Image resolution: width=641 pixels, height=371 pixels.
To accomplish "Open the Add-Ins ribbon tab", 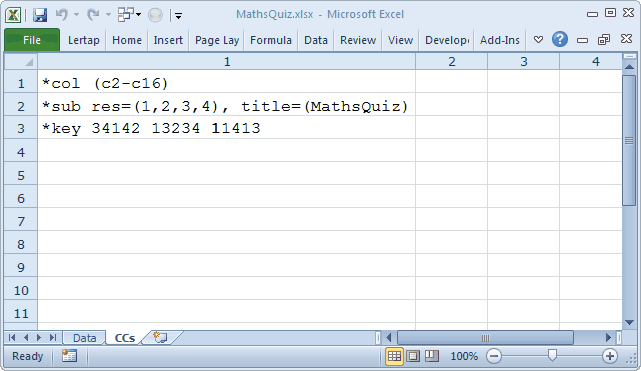I will (x=500, y=40).
